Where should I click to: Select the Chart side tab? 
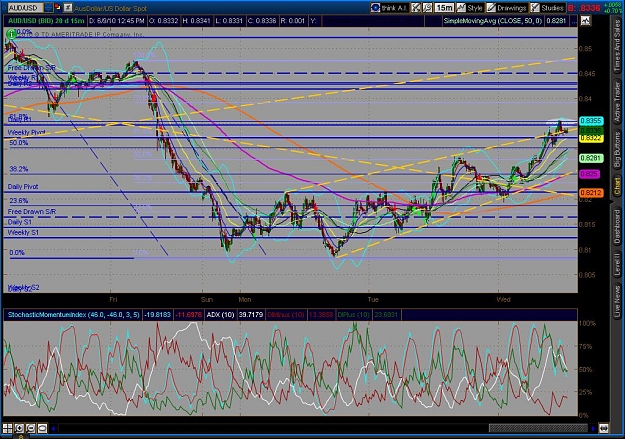617,186
